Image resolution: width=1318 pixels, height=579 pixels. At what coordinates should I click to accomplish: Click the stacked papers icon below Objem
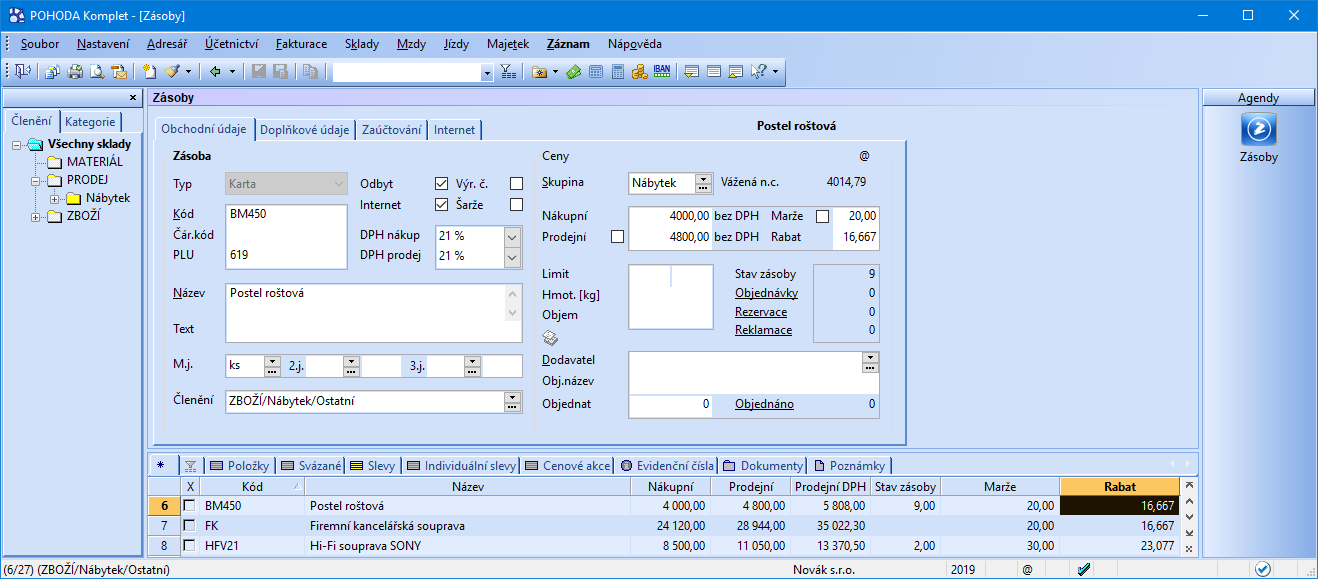pyautogui.click(x=550, y=337)
